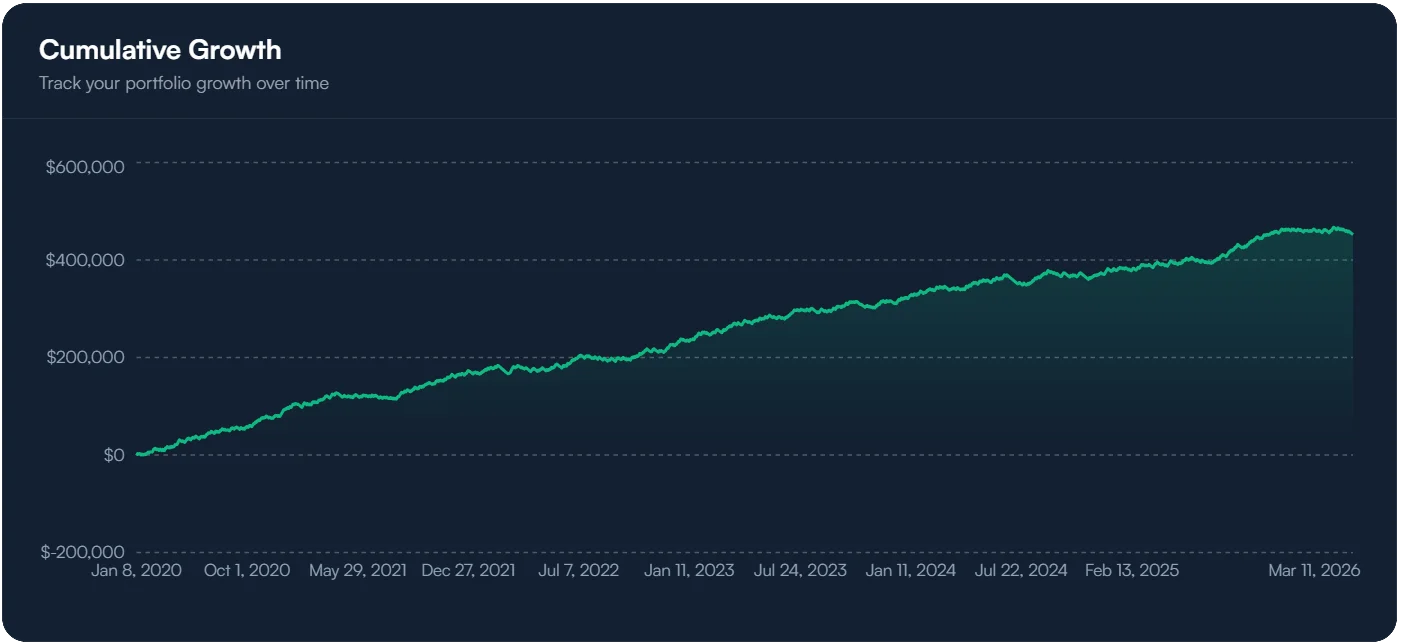Click the Jul 24, 2023 date label
The image size is (1401, 643).
(x=800, y=570)
